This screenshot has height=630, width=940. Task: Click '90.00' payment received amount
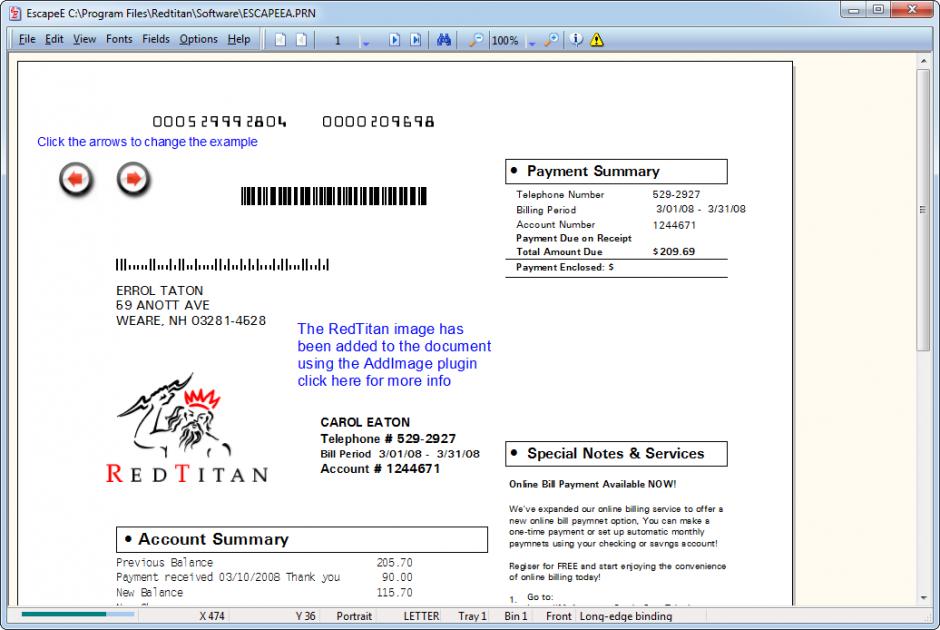point(397,577)
